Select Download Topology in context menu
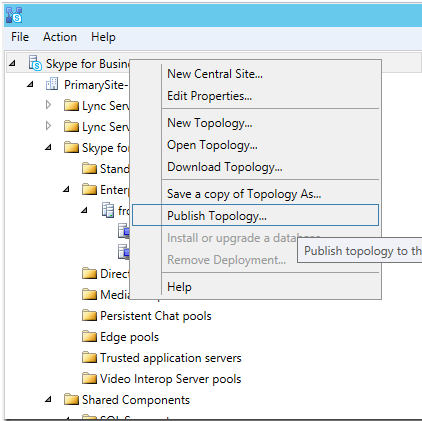 (255, 167)
